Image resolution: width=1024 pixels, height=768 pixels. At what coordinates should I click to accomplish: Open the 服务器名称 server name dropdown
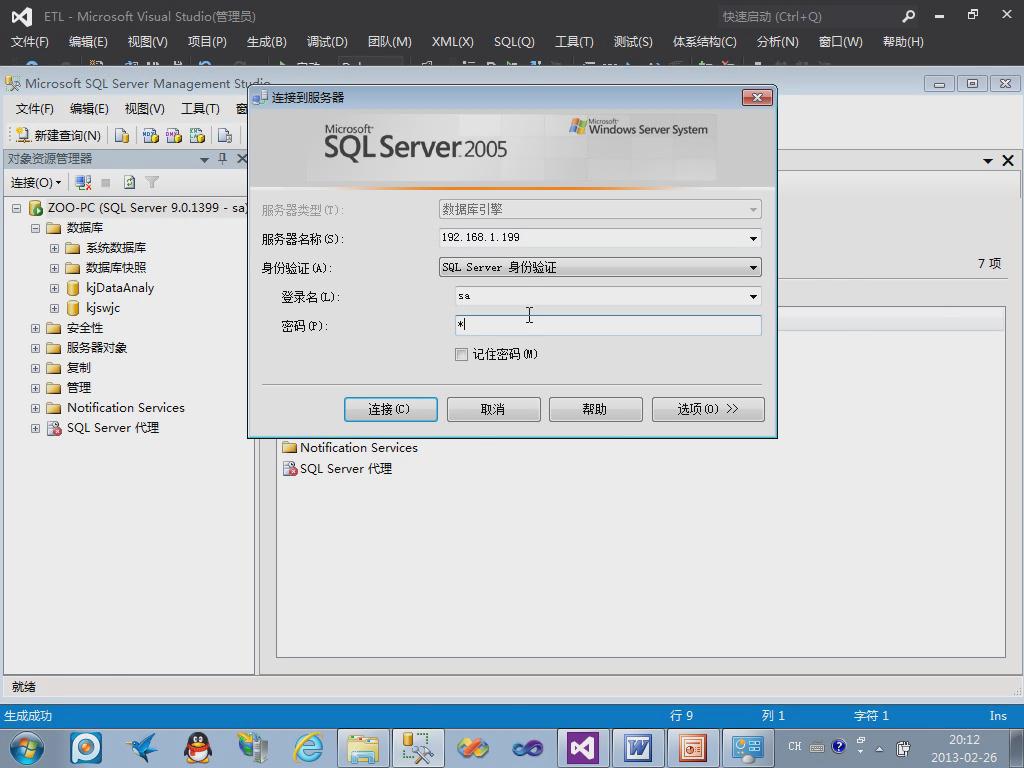coord(753,238)
